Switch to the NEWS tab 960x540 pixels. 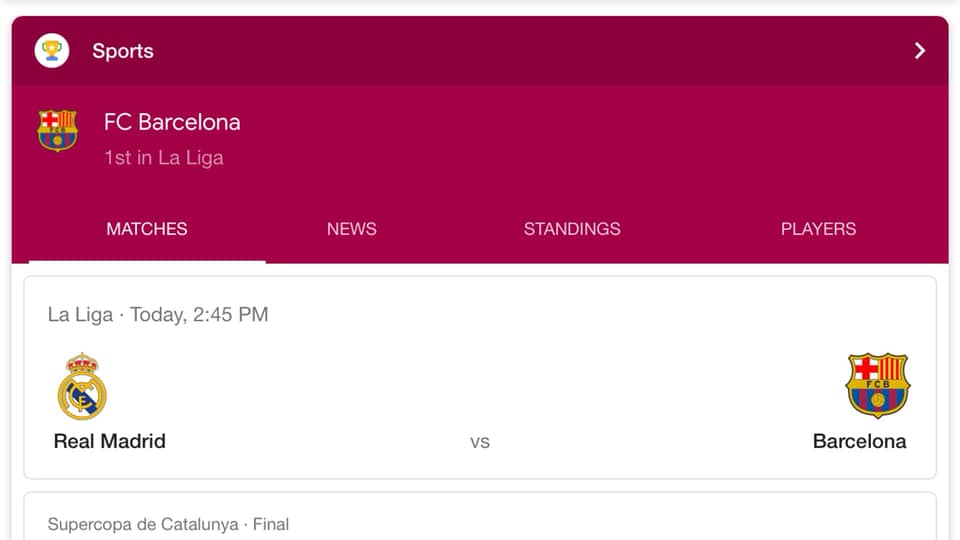click(352, 229)
